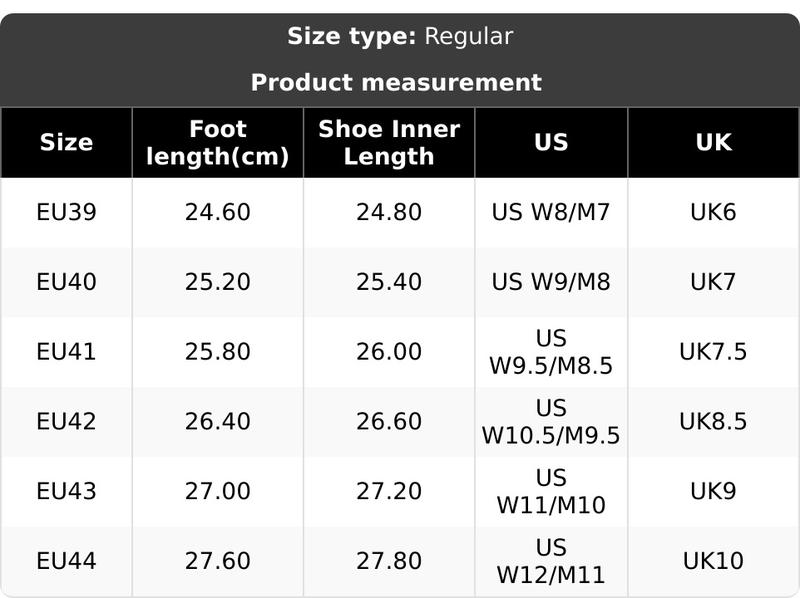This screenshot has height=598, width=800.
Task: Click the UK column header
Action: click(713, 143)
